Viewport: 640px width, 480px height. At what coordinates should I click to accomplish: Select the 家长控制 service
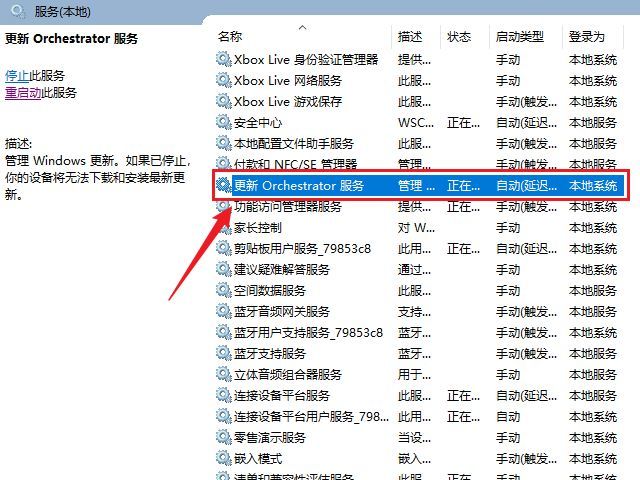[258, 227]
